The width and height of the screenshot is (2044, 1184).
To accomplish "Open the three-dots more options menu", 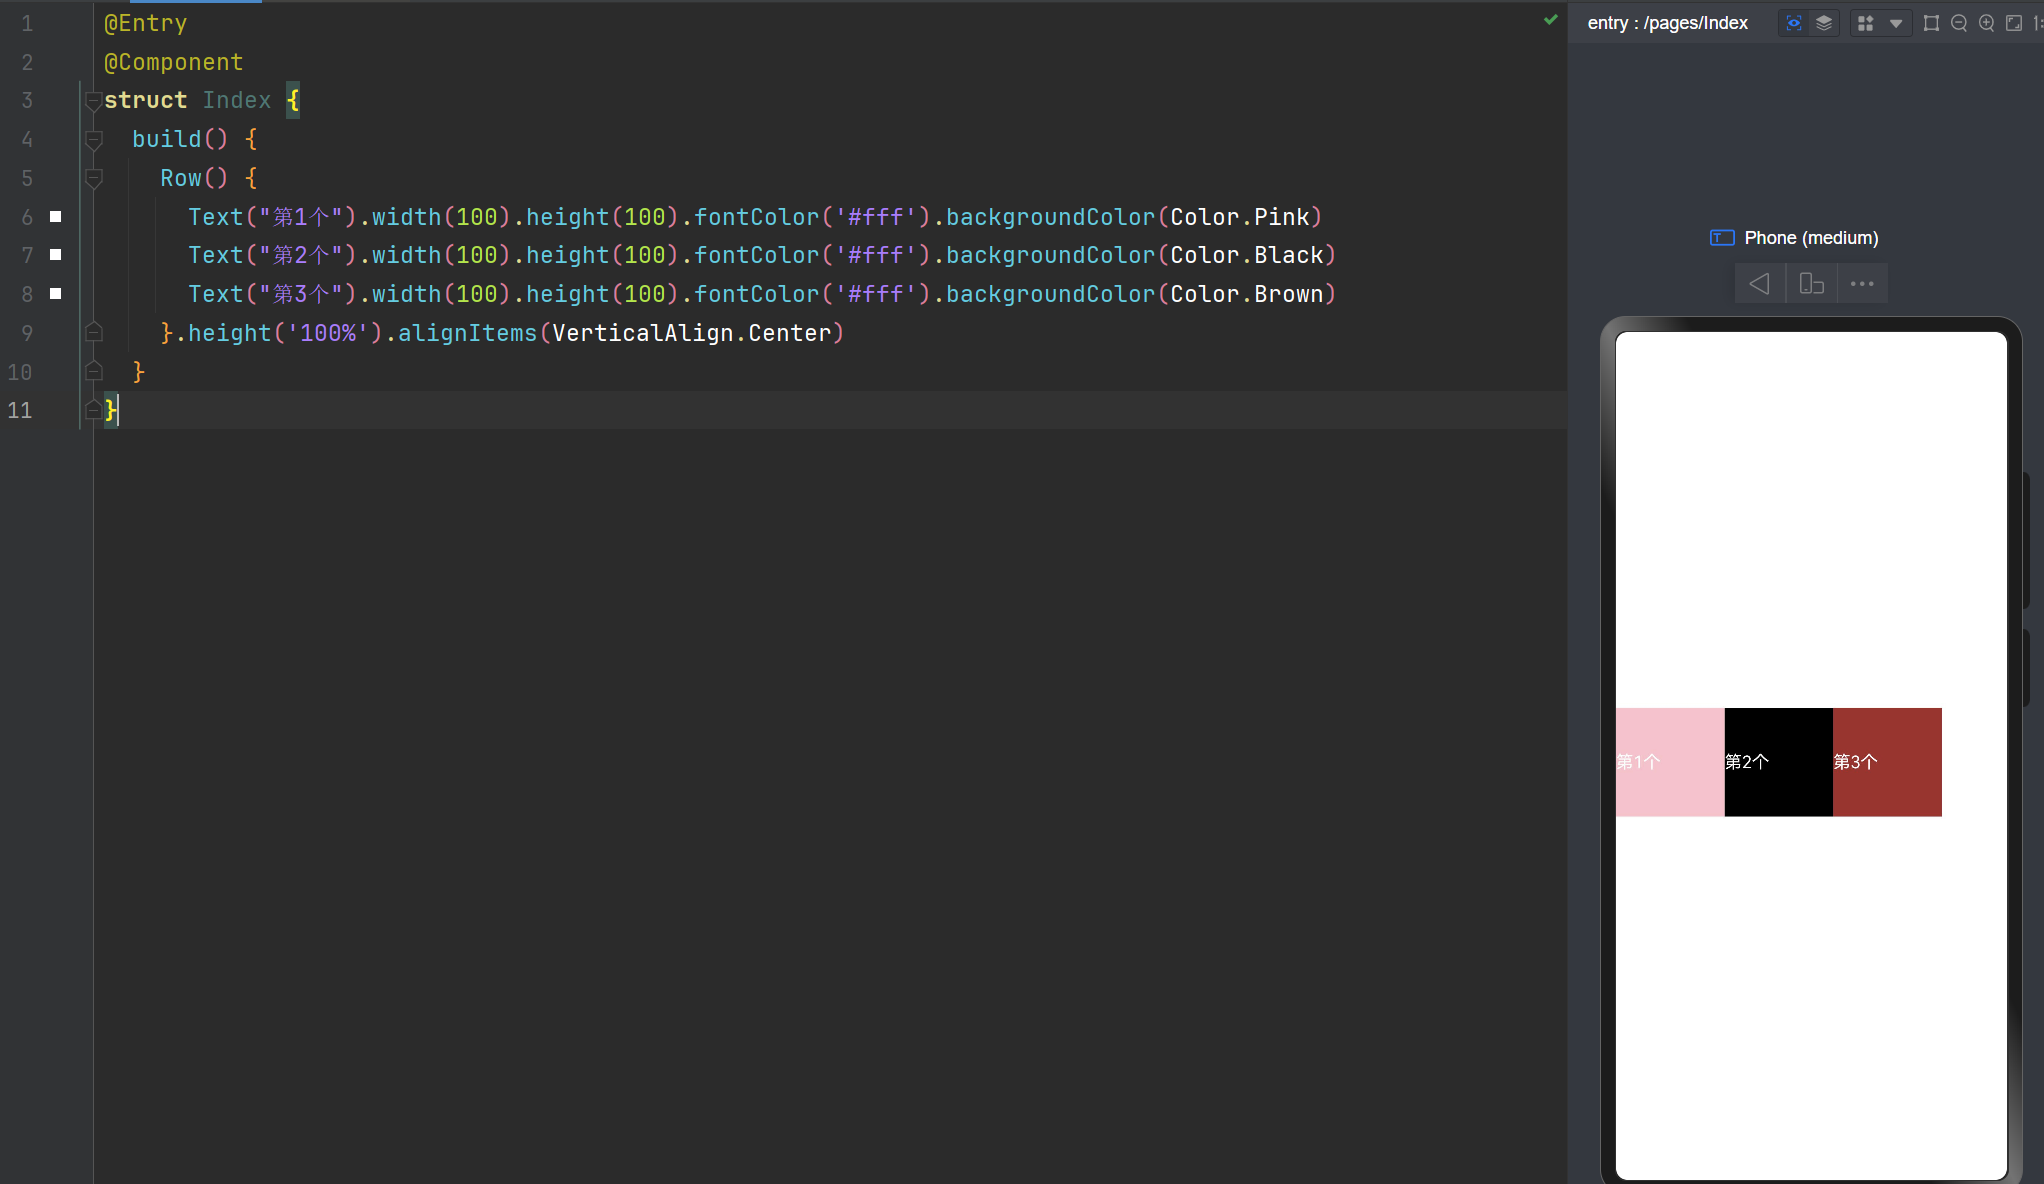I will click(x=1862, y=284).
